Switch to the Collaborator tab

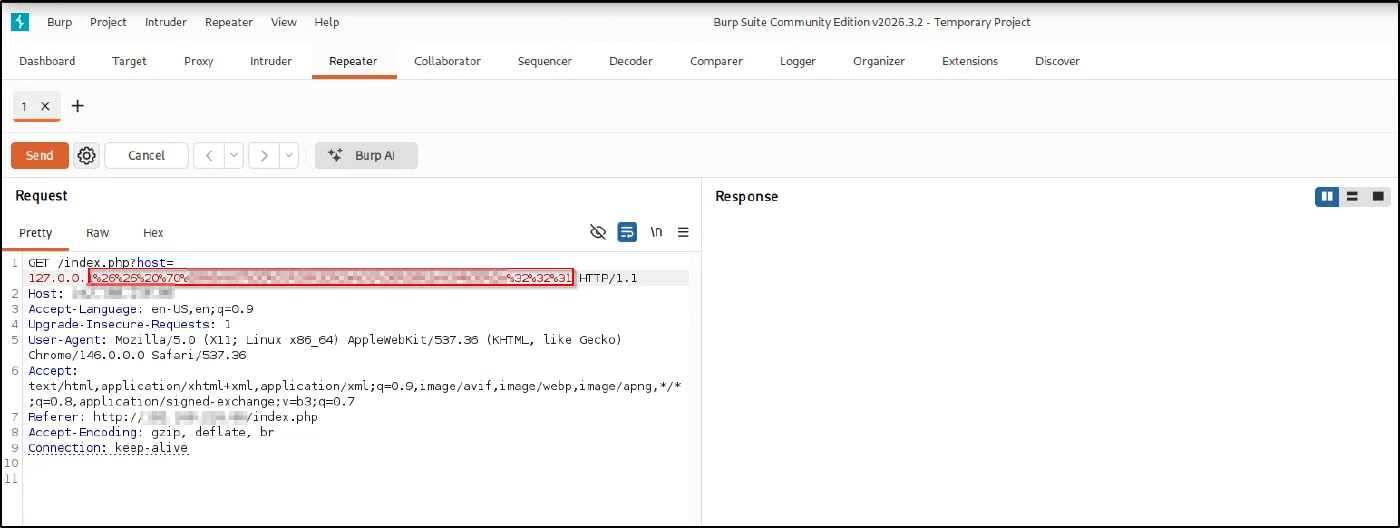(x=447, y=61)
